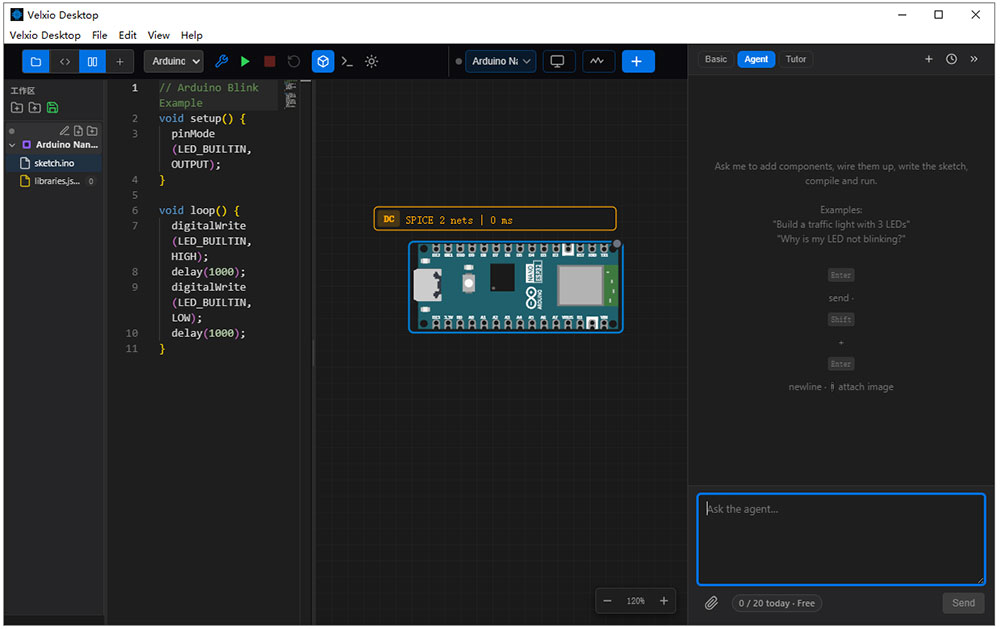Screen dimensions: 1000x629
Task: Click the blue add component plus button
Action: click(637, 61)
